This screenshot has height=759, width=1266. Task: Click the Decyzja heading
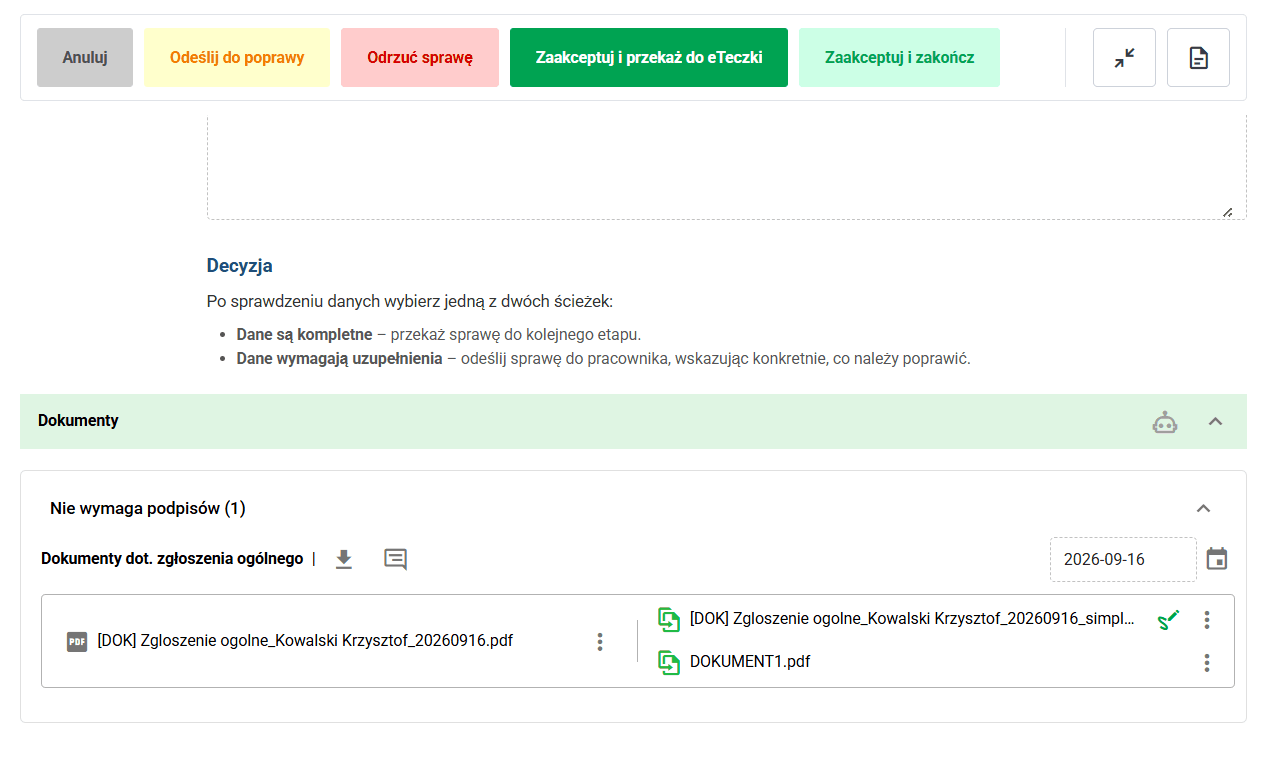click(240, 266)
